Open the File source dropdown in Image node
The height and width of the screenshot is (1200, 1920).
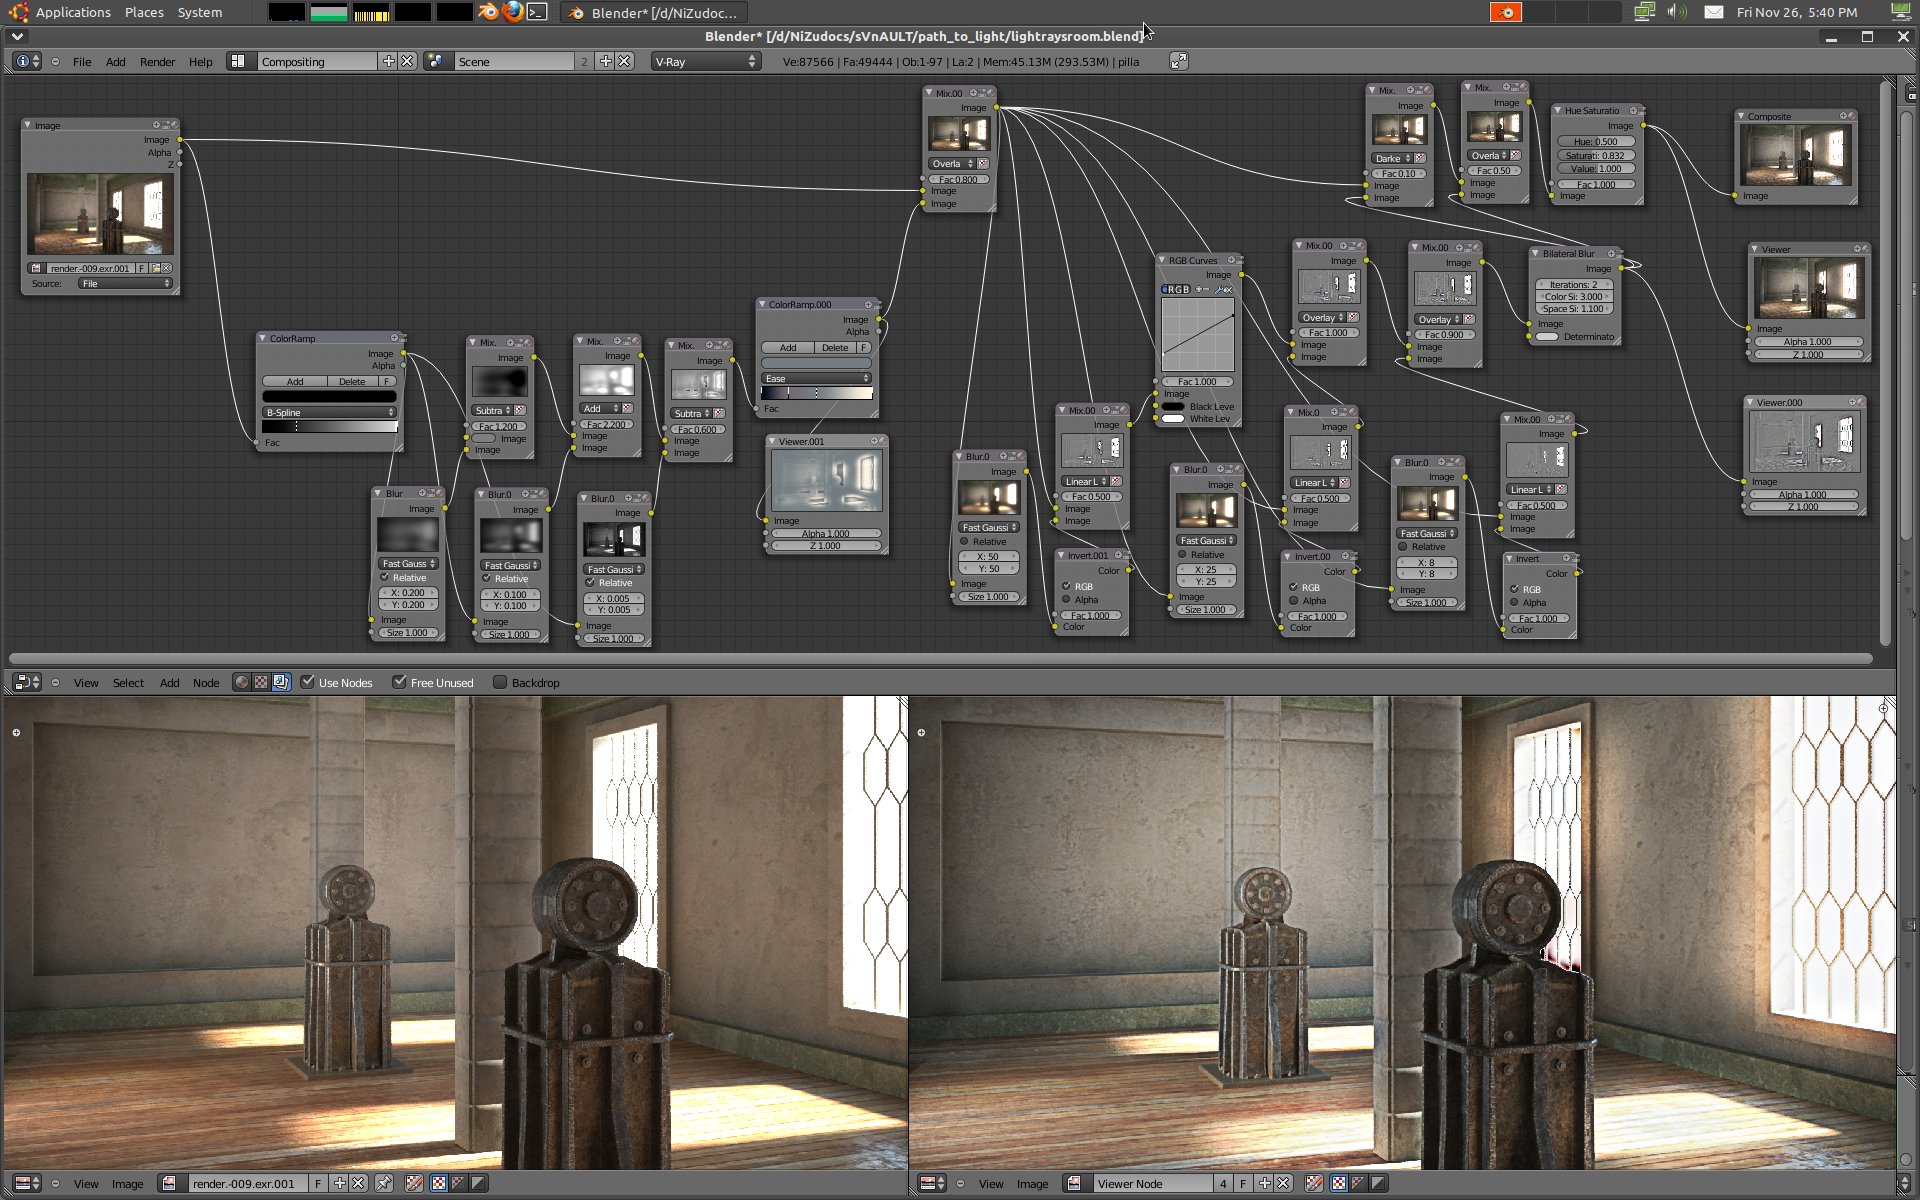126,283
